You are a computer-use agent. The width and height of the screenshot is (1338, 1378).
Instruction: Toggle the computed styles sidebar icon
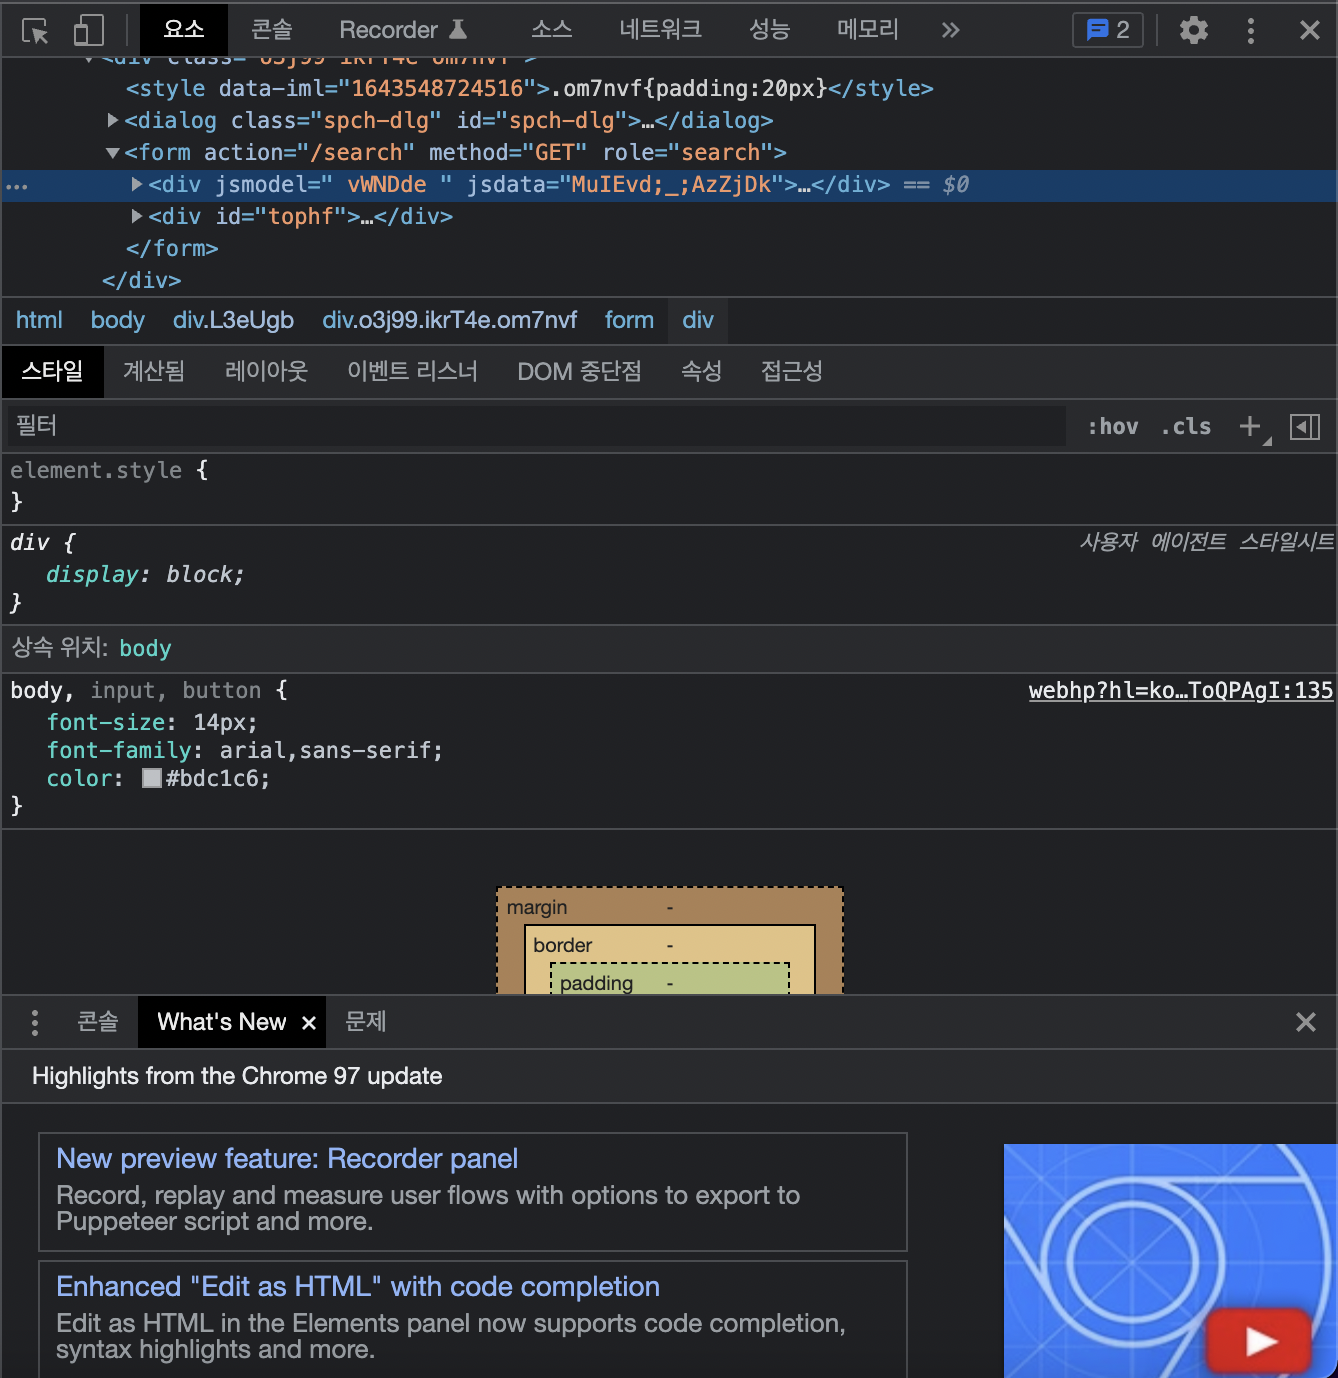1305,427
